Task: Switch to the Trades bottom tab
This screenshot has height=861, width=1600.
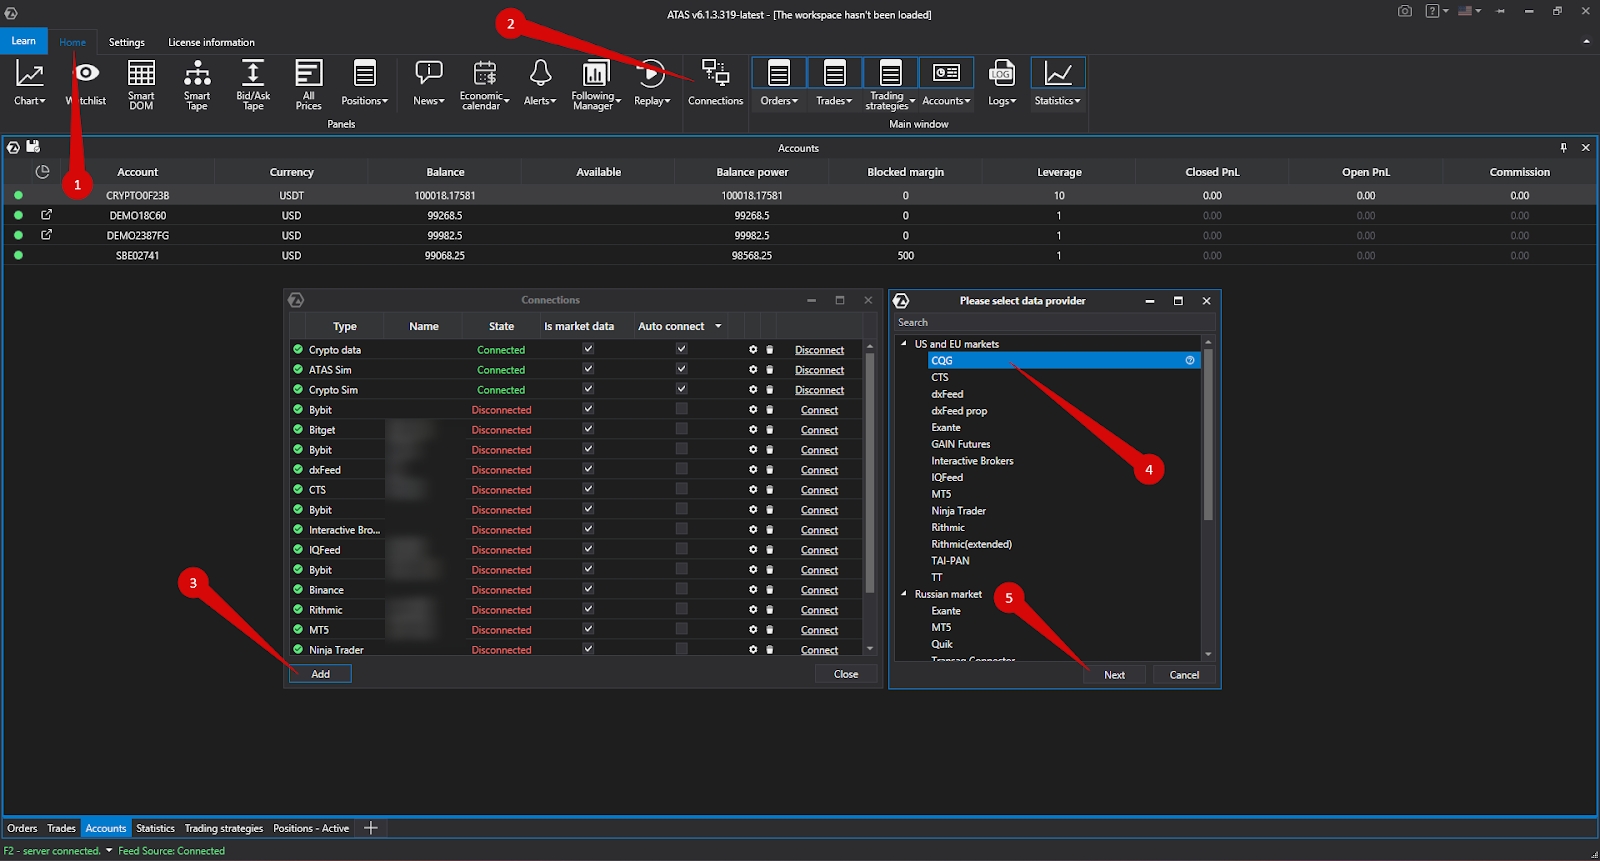Action: [x=61, y=828]
